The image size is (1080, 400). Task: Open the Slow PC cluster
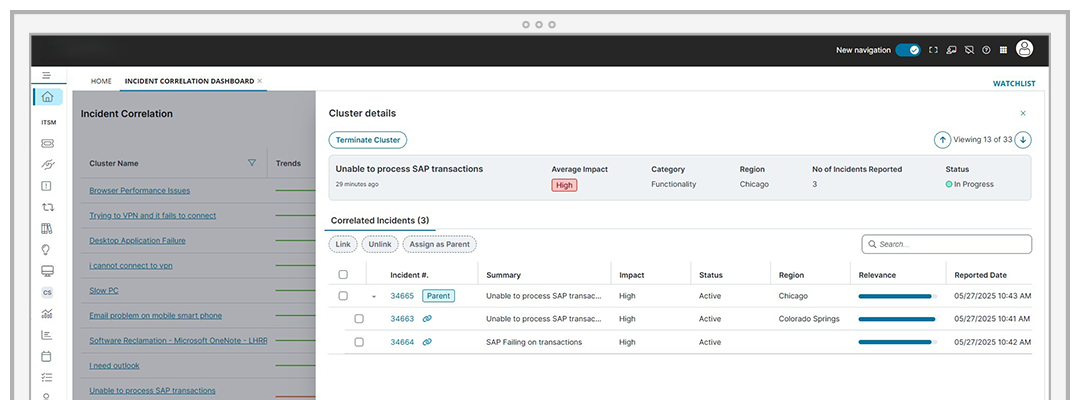[x=104, y=291]
